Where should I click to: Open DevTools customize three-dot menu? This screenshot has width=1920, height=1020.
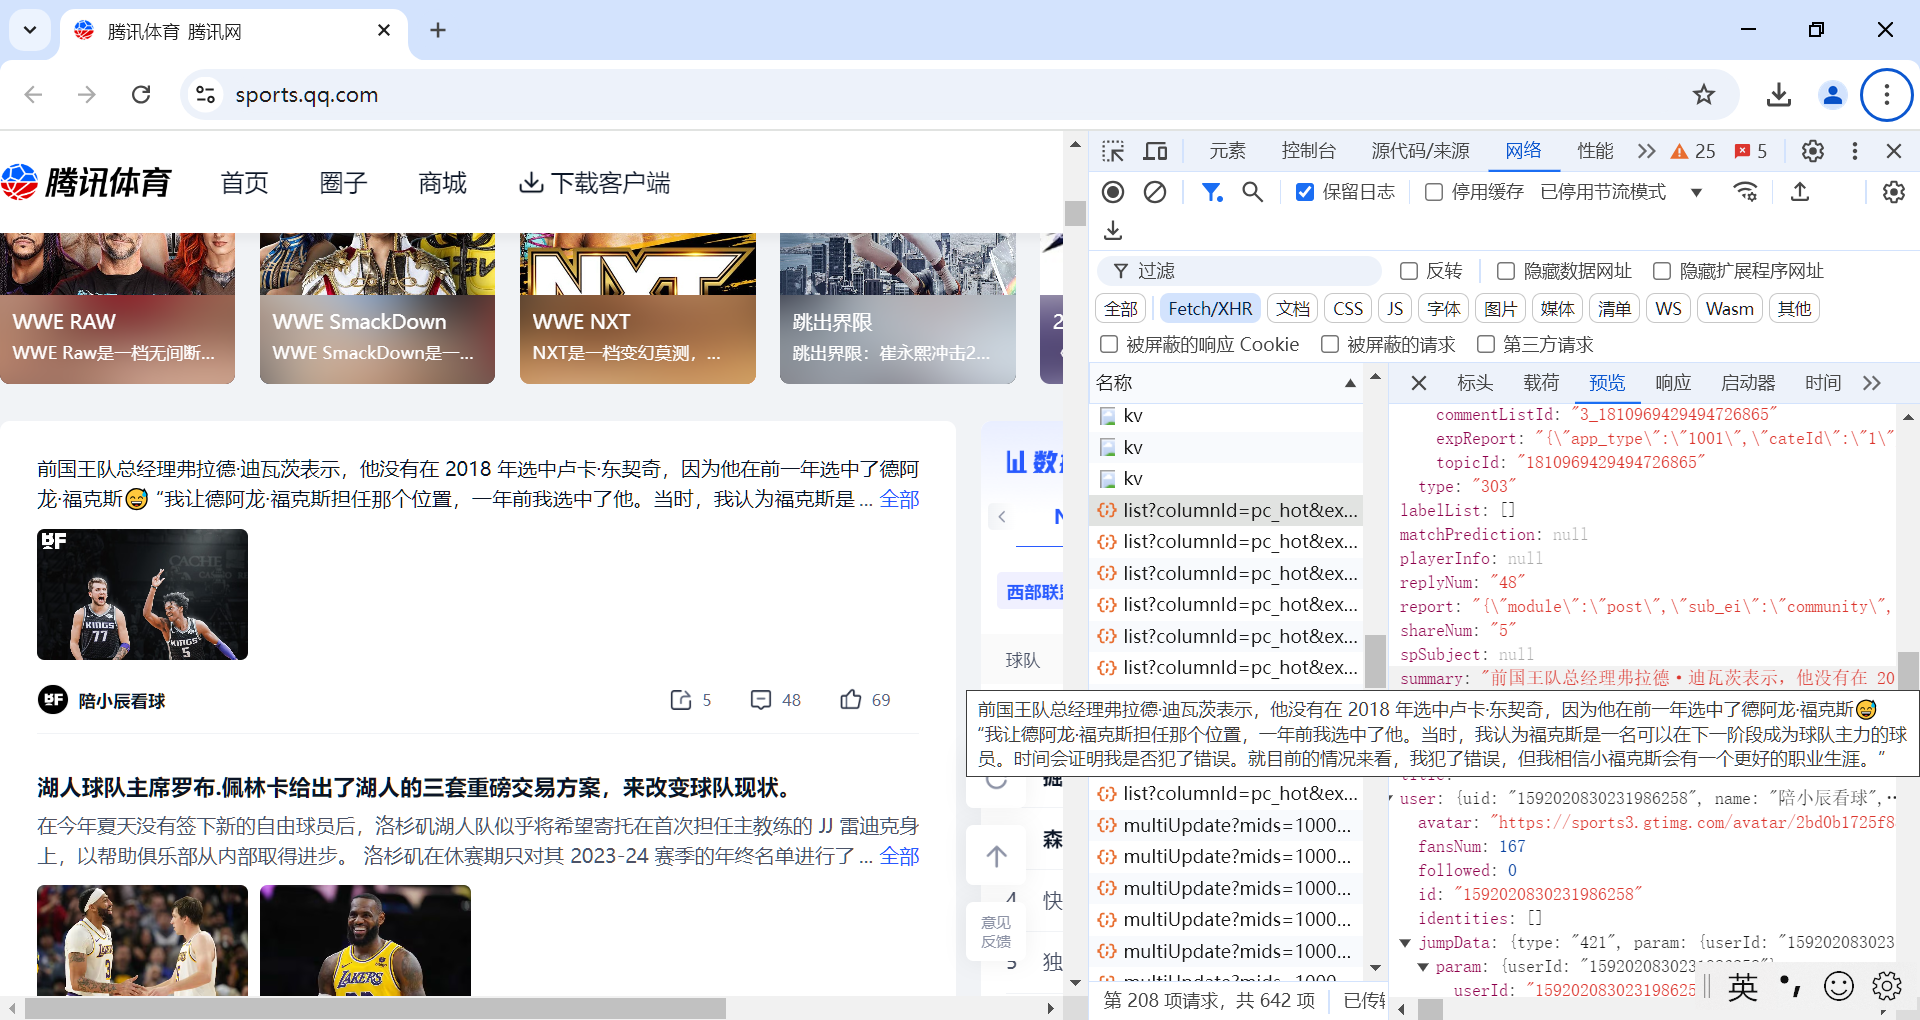[x=1855, y=151]
